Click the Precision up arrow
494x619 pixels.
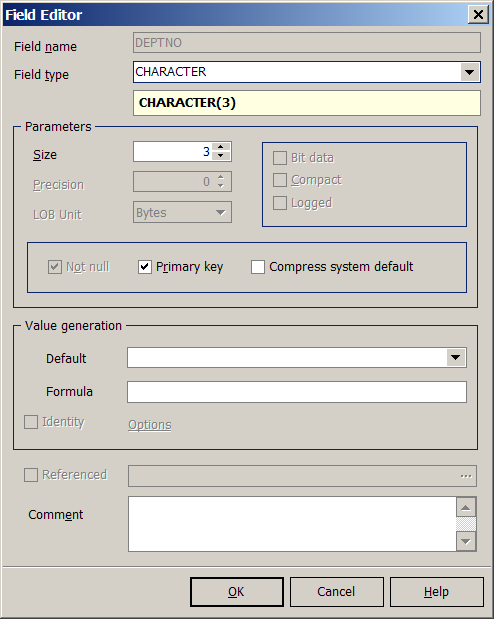(x=221, y=177)
